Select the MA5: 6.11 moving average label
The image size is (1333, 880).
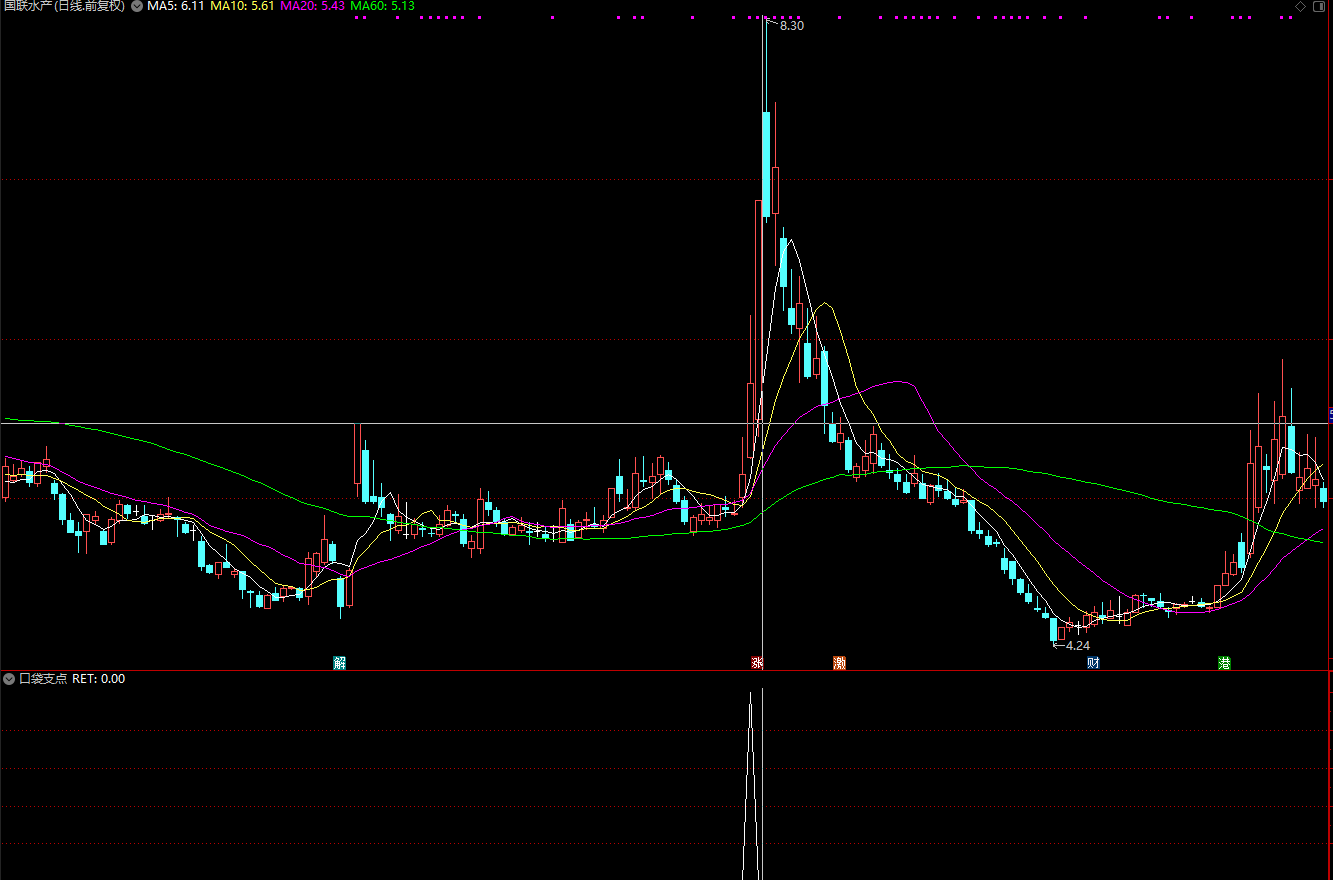[x=176, y=6]
